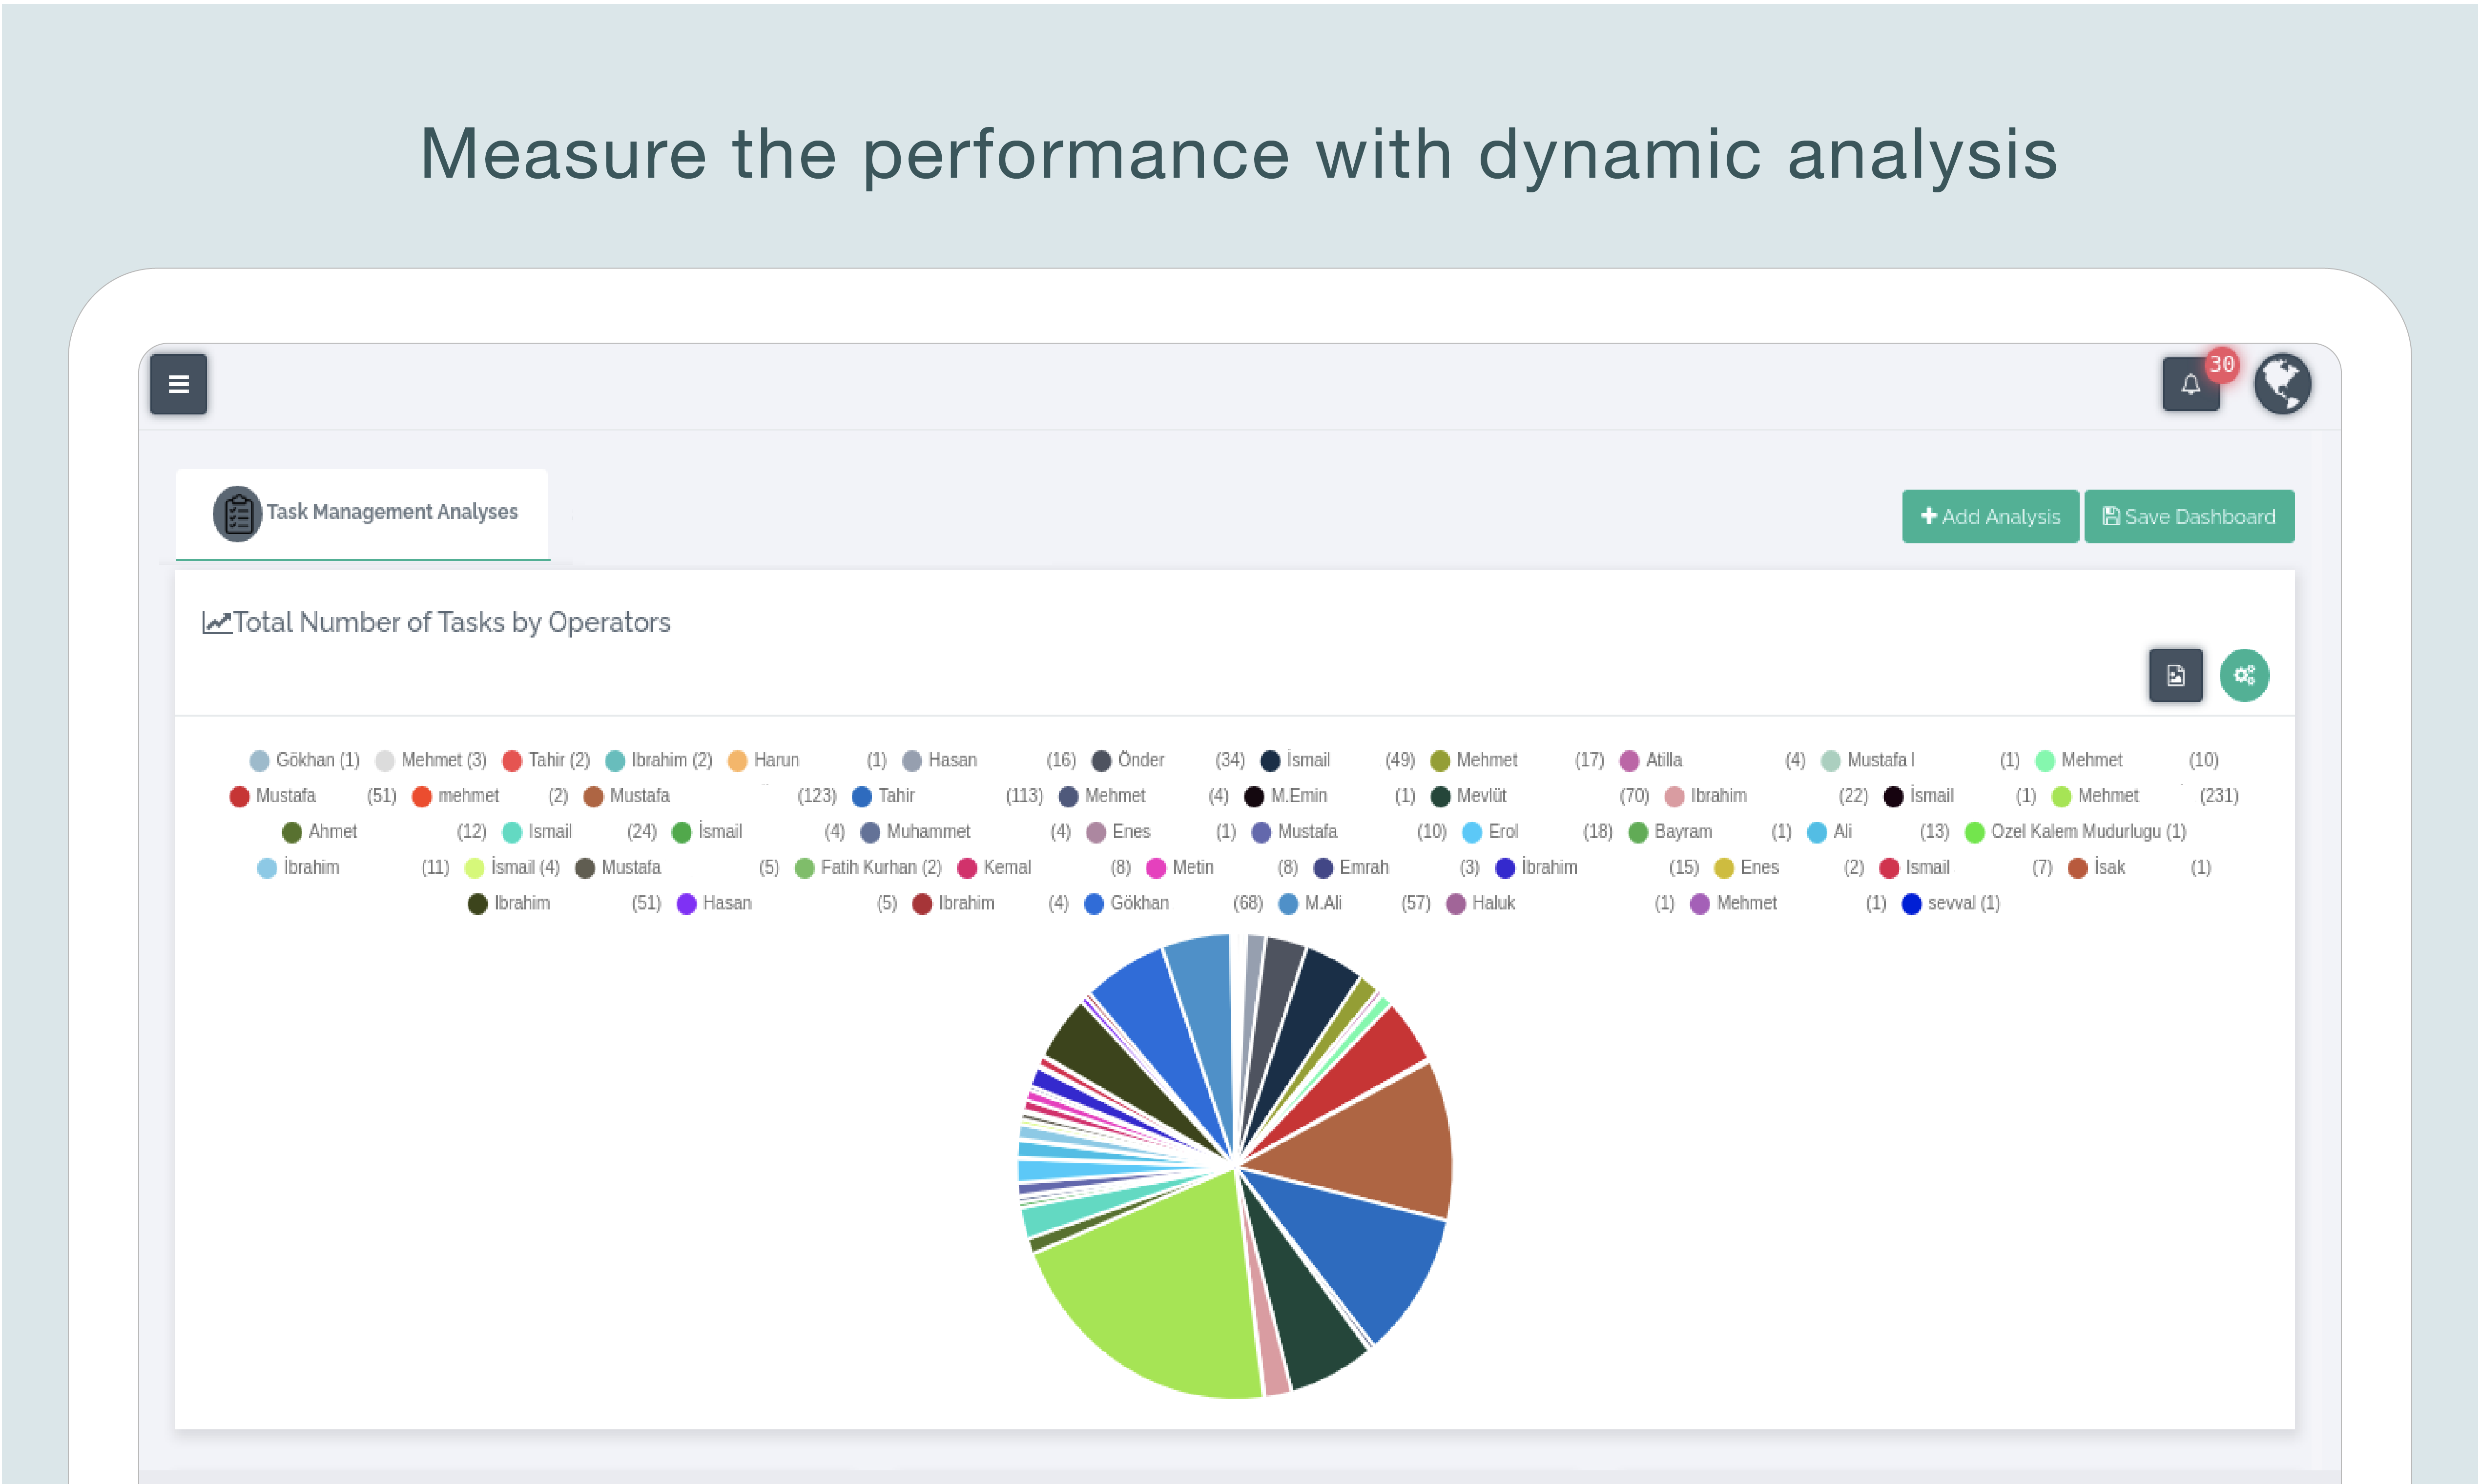Click the Add Analysis button
Viewport: 2480px width, 1484px height.
pyautogui.click(x=1989, y=517)
